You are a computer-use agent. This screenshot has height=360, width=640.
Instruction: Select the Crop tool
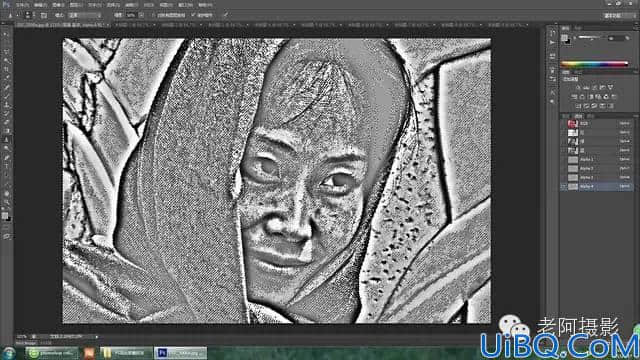pos(7,70)
